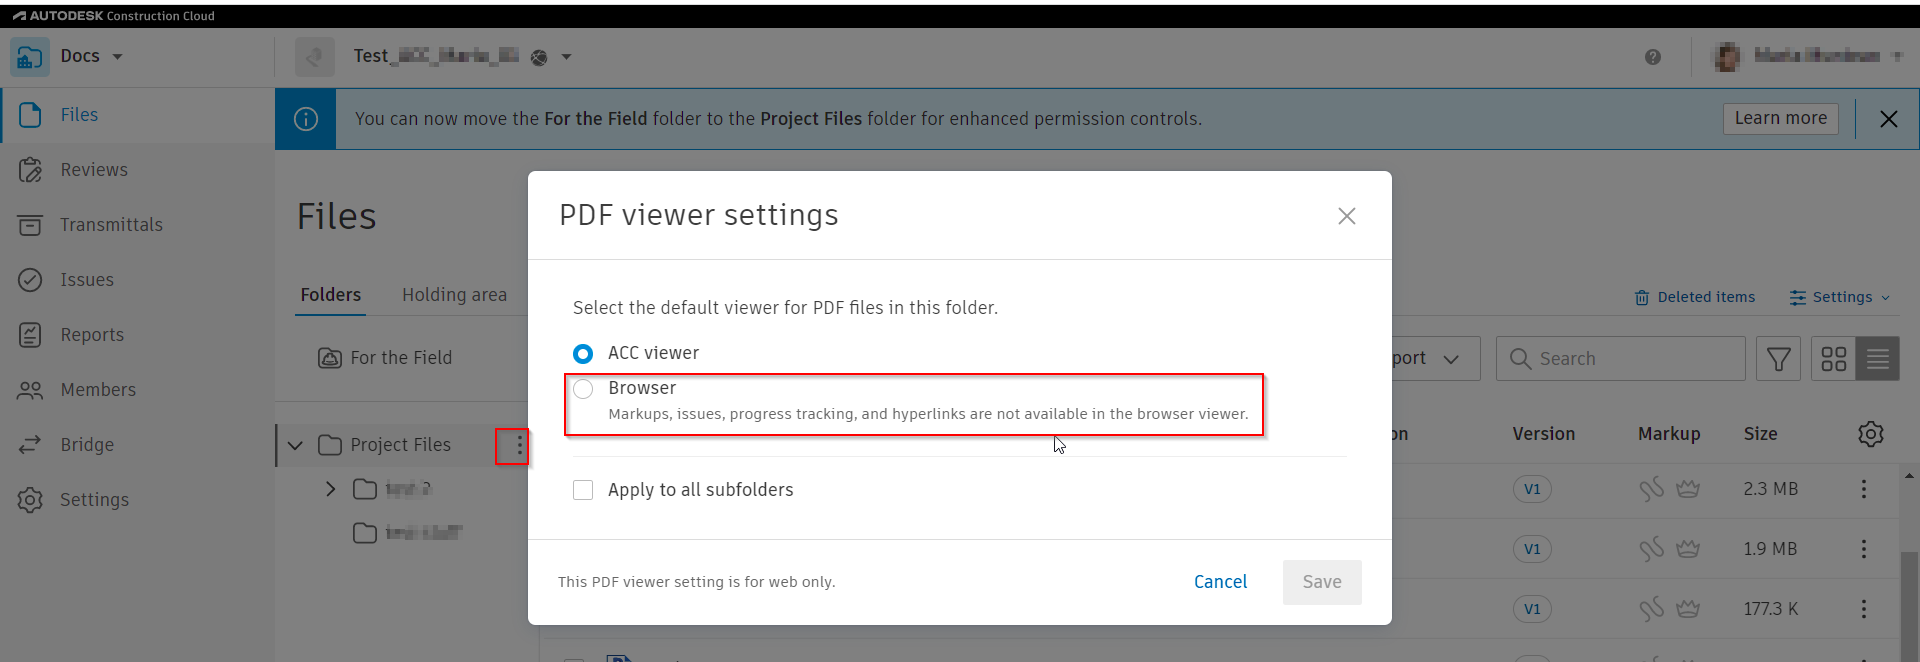Image resolution: width=1920 pixels, height=662 pixels.
Task: Enable Apply to all subfolders
Action: click(x=583, y=490)
